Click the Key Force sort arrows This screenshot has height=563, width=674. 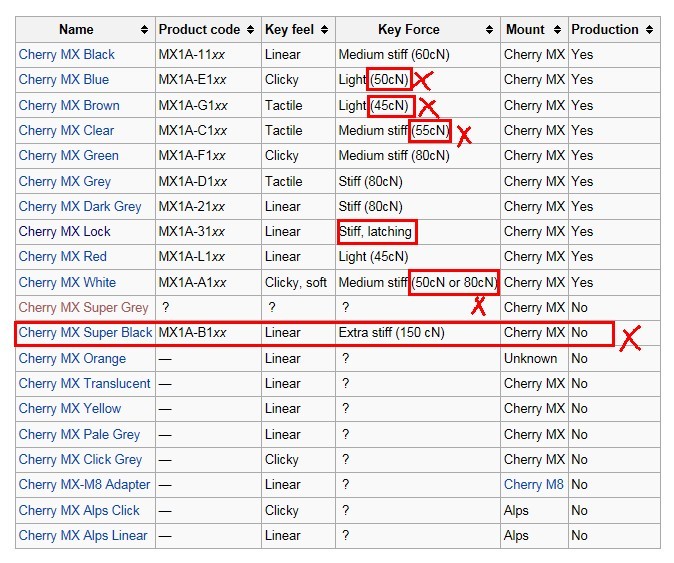(x=490, y=30)
